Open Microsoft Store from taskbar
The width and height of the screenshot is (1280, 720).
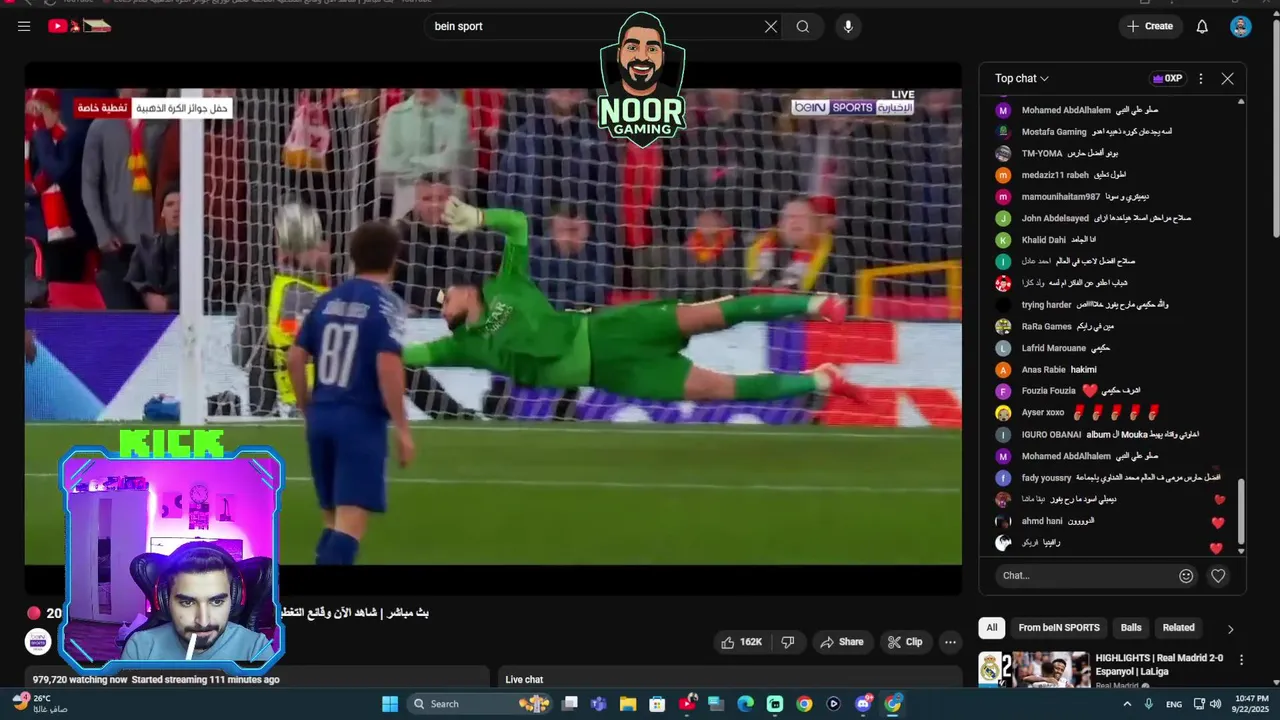point(657,704)
